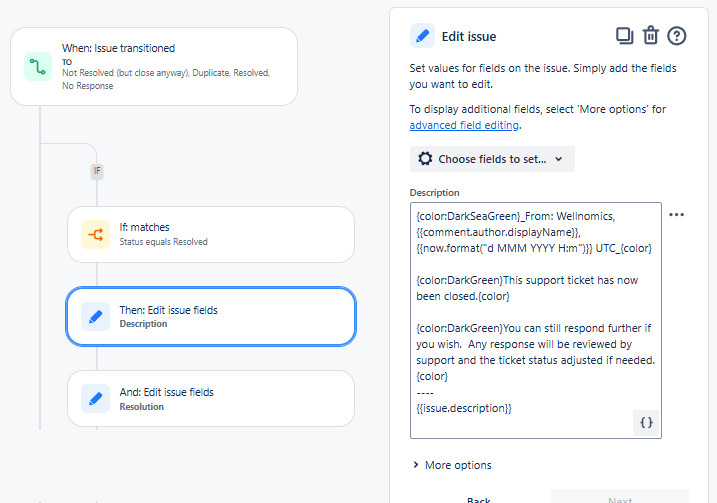Image resolution: width=717 pixels, height=503 pixels.
Task: Click the trash delete icon
Action: tap(651, 36)
